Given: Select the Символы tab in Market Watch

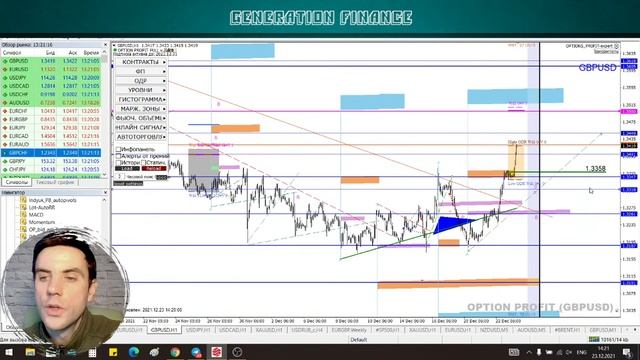Looking at the screenshot, I should pyautogui.click(x=17, y=182).
